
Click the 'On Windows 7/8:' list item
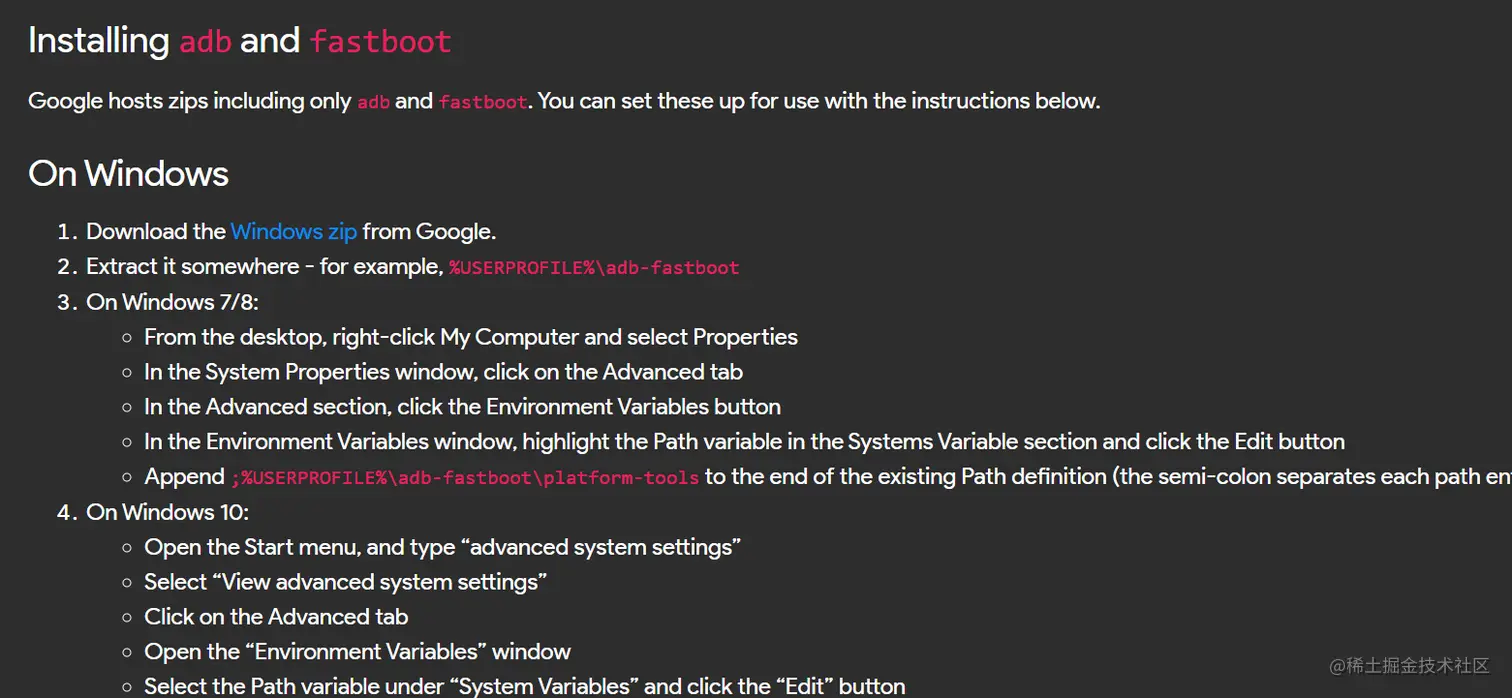tap(172, 302)
